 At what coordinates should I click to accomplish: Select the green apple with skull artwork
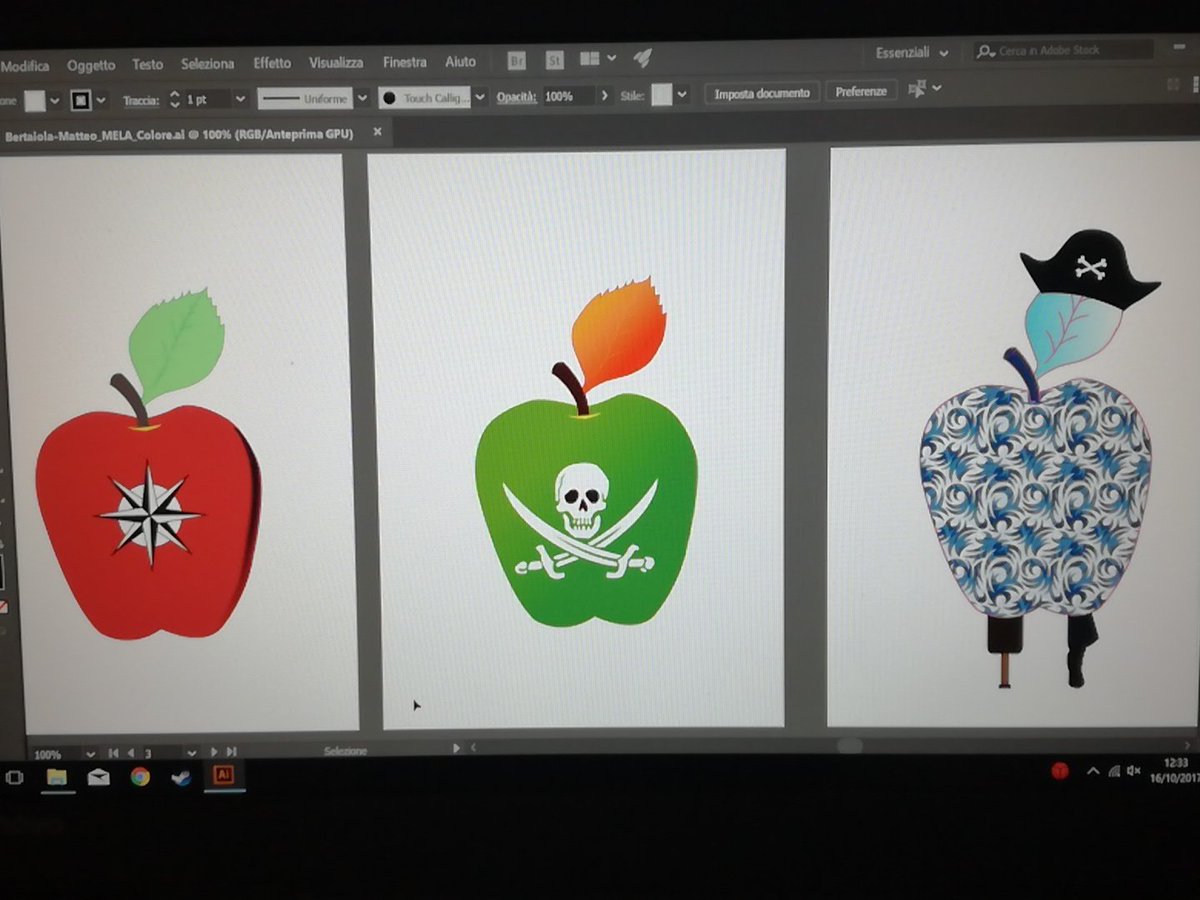coord(586,452)
